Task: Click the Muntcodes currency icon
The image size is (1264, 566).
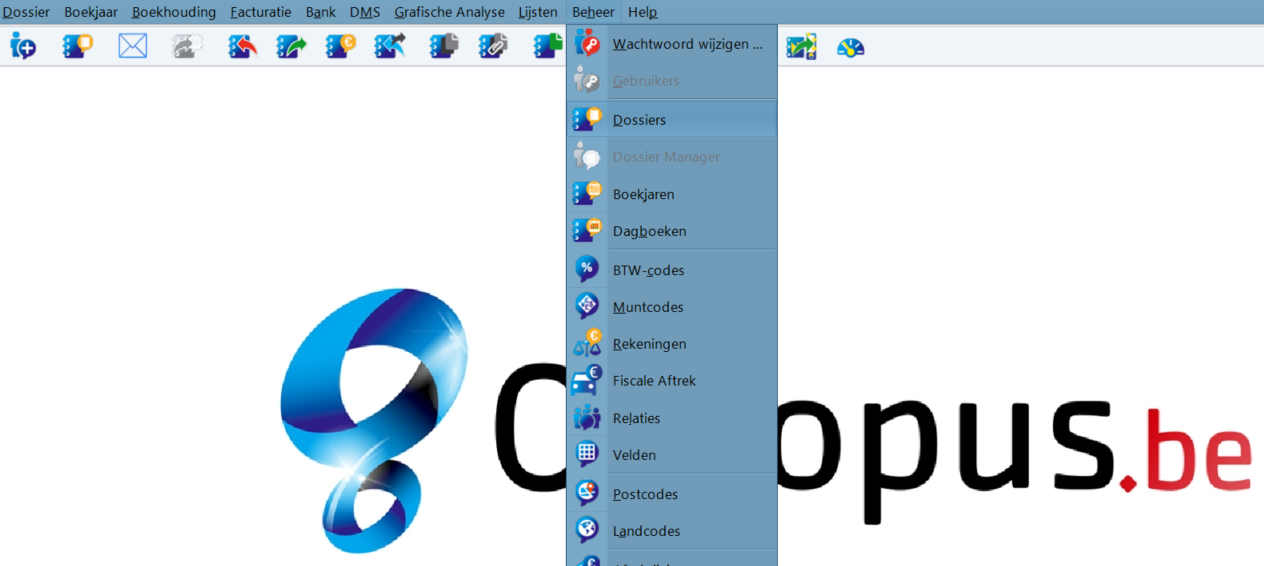Action: [x=587, y=306]
